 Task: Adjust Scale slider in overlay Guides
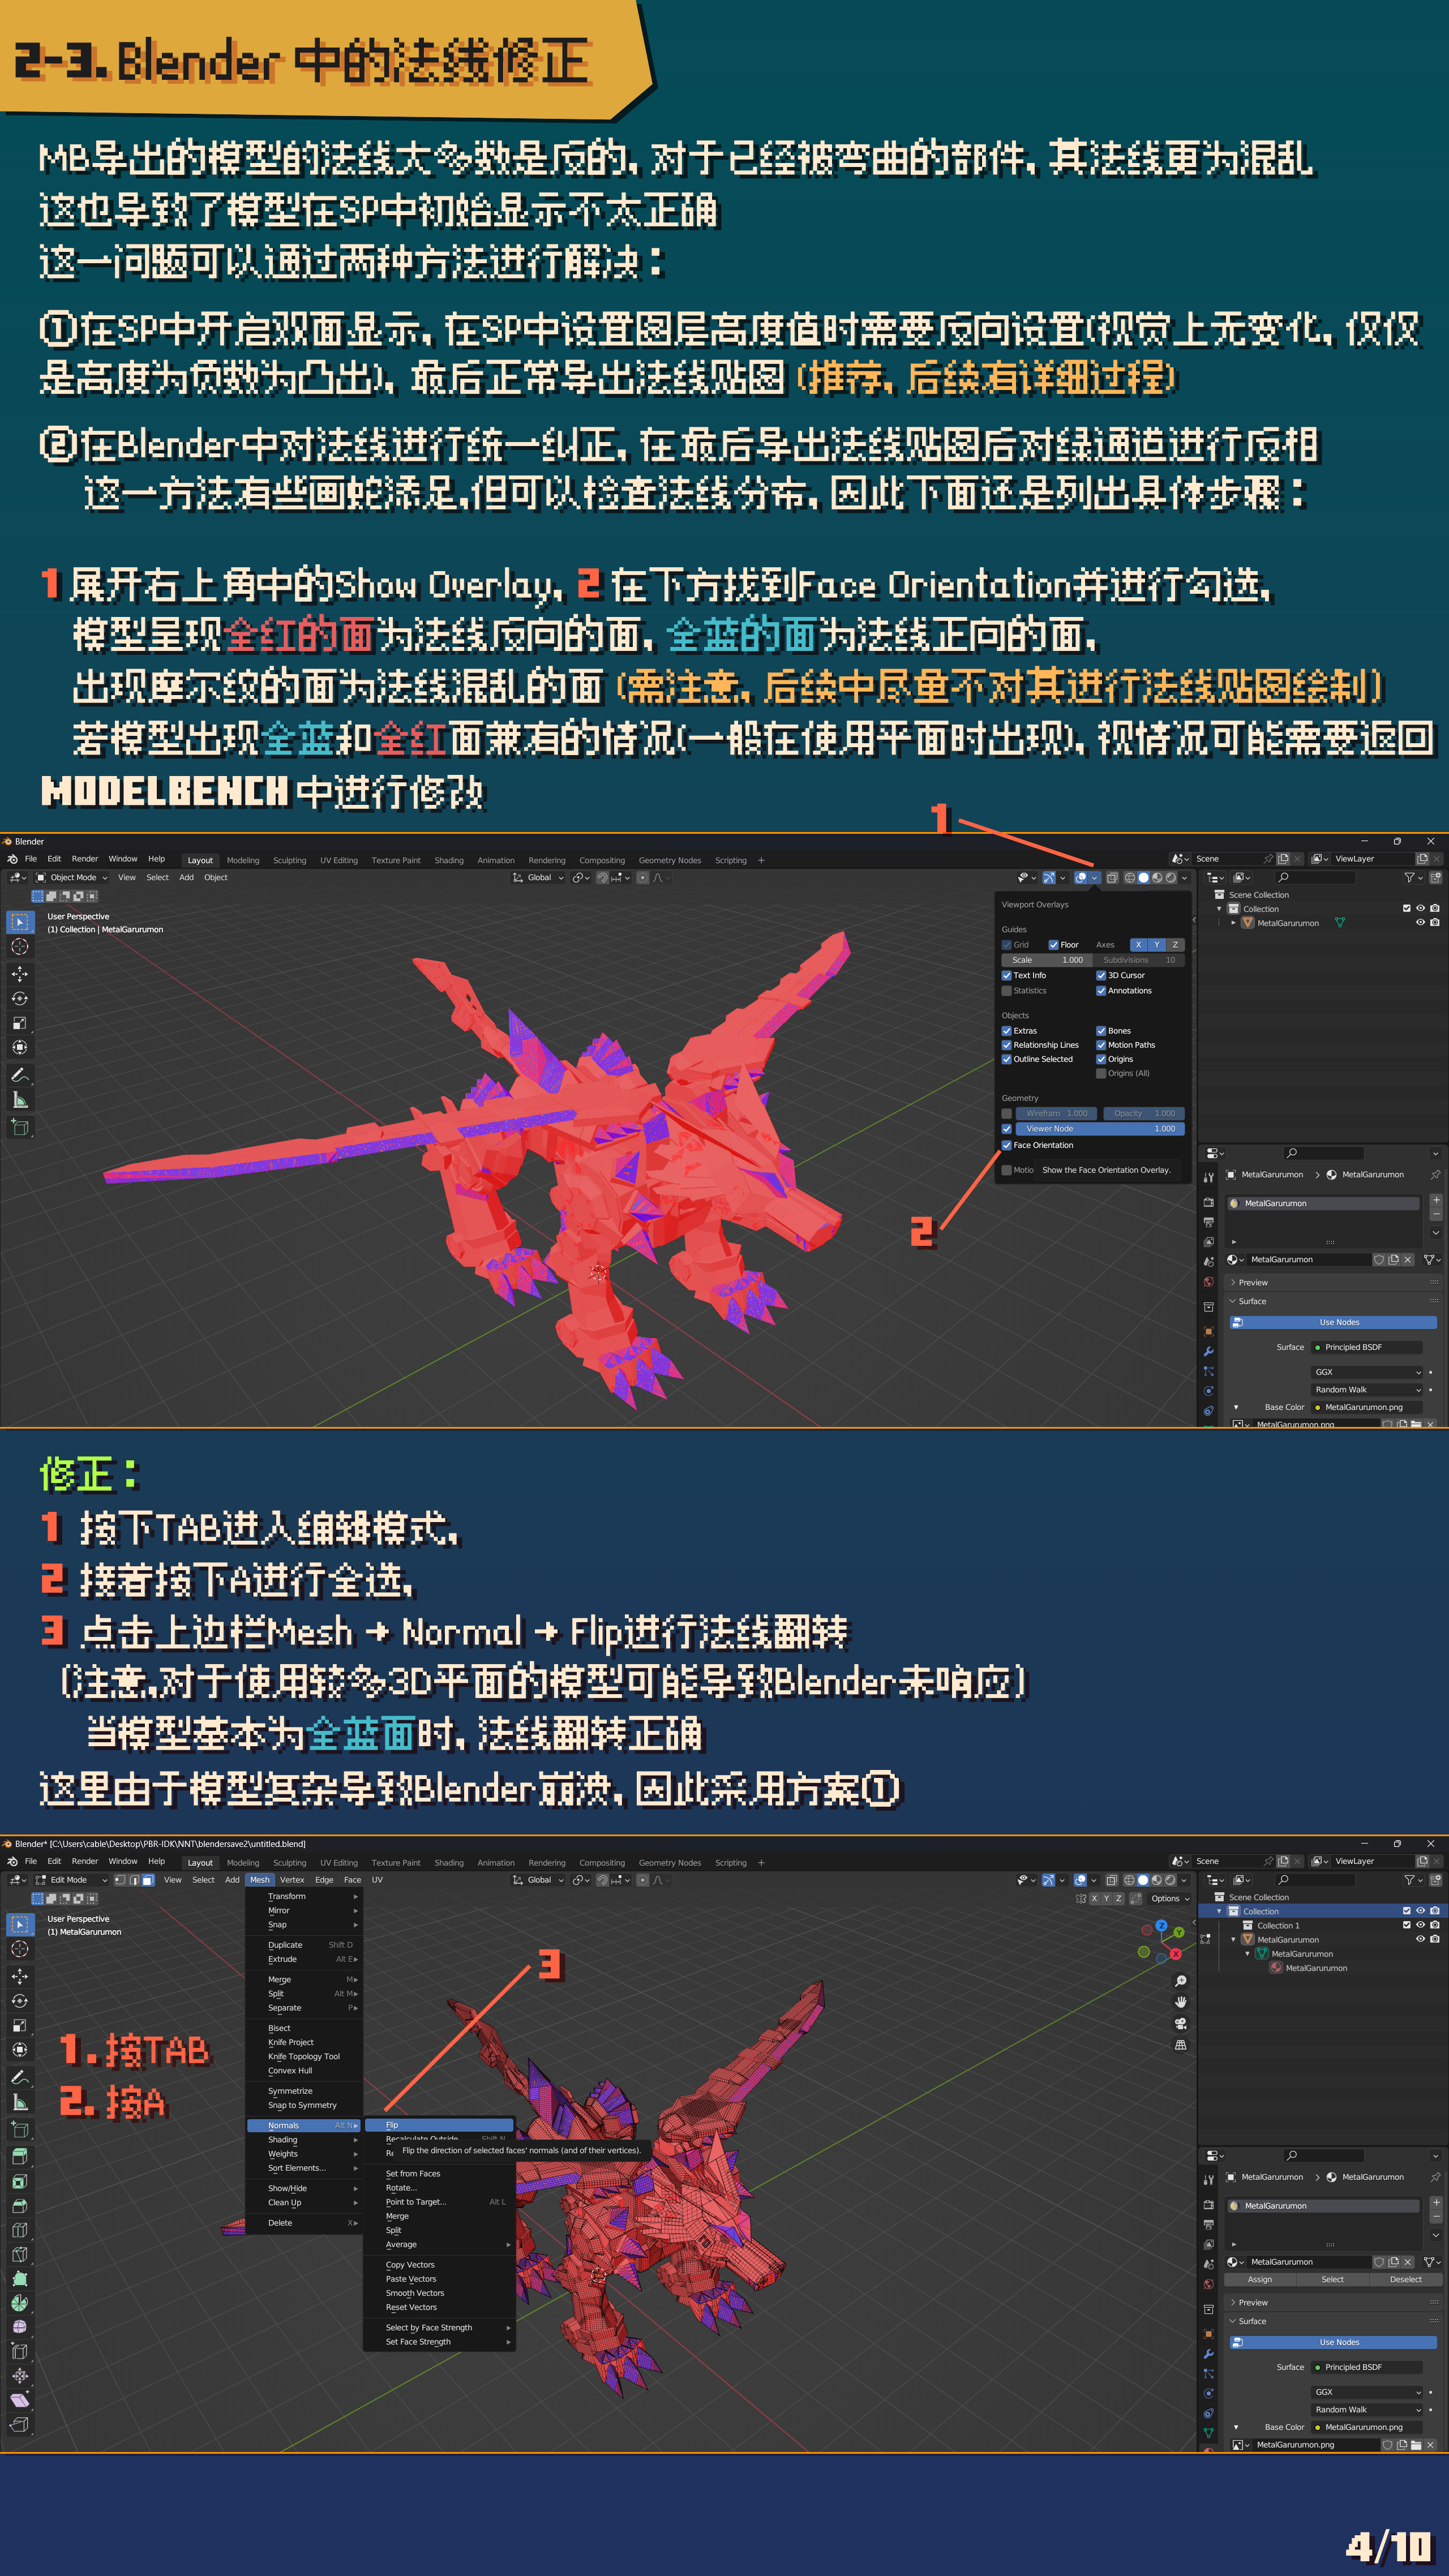1046,960
